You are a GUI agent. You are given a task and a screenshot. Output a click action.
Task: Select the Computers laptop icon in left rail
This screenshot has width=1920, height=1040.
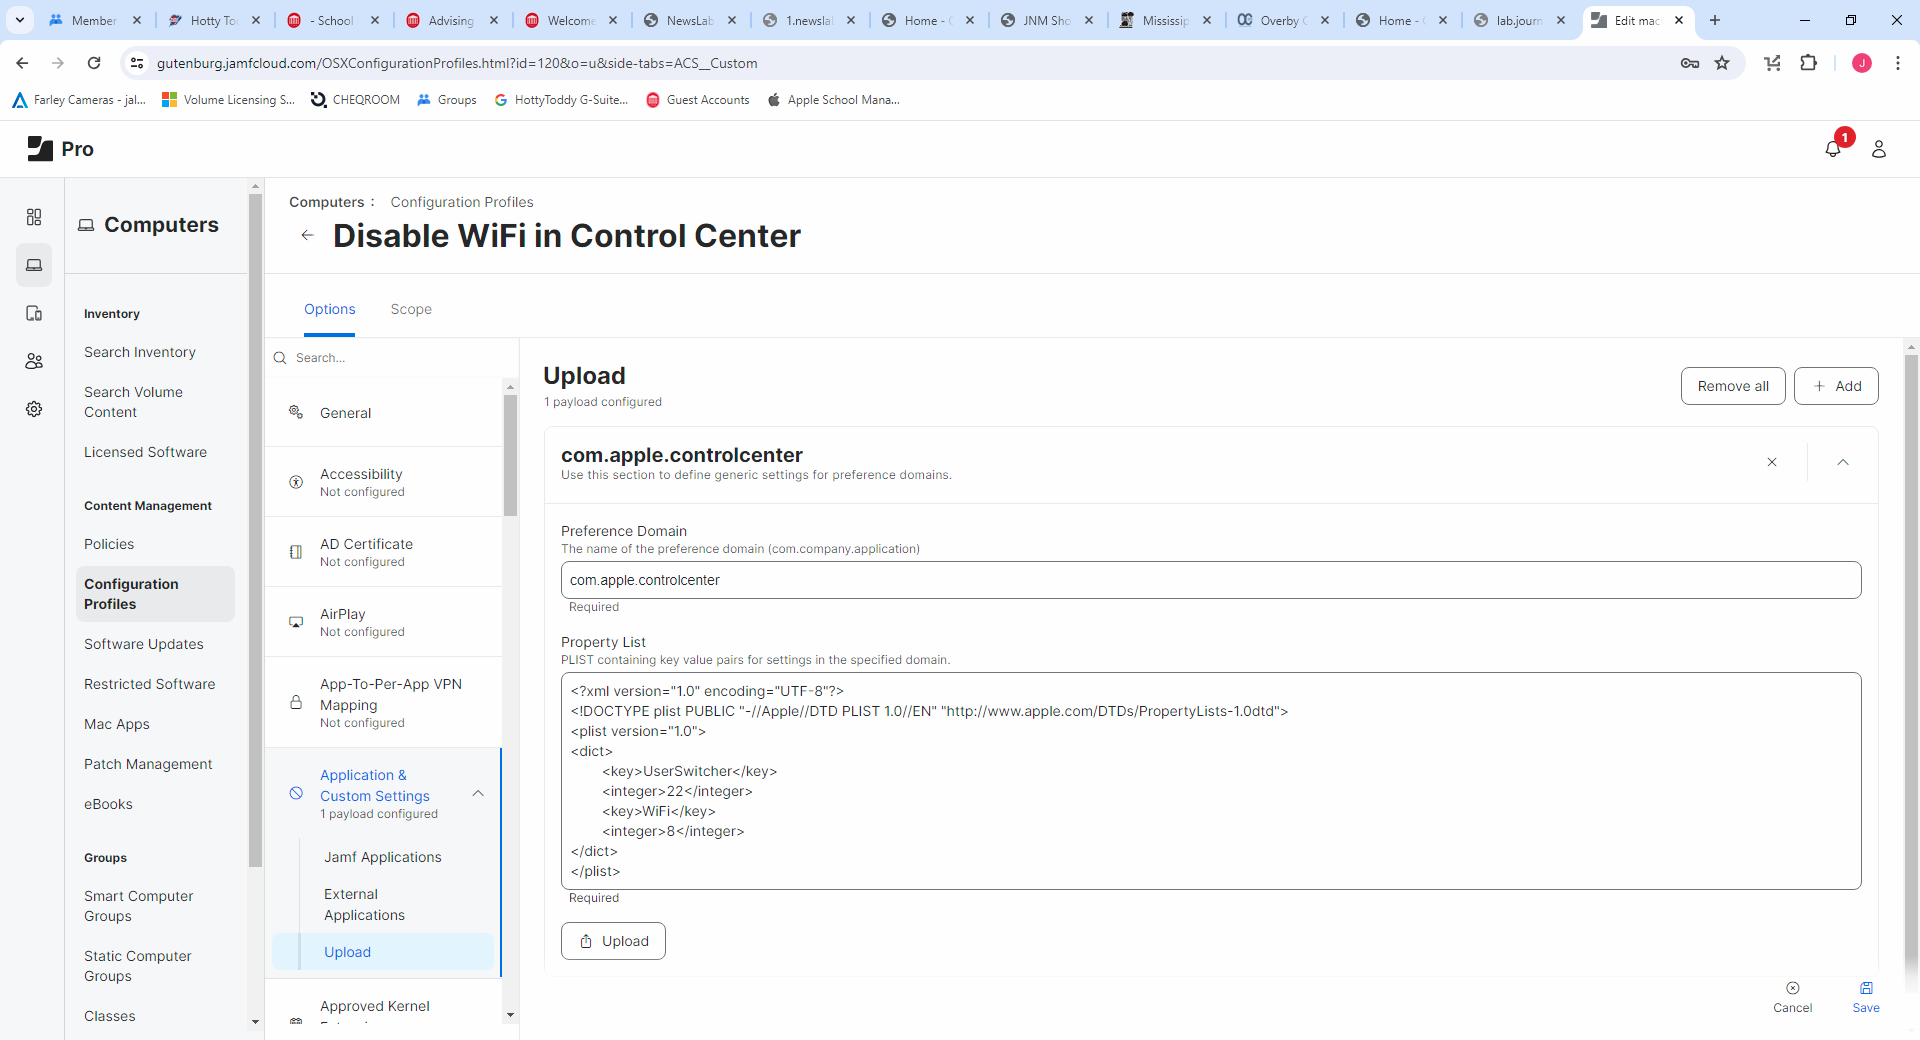pyautogui.click(x=34, y=265)
